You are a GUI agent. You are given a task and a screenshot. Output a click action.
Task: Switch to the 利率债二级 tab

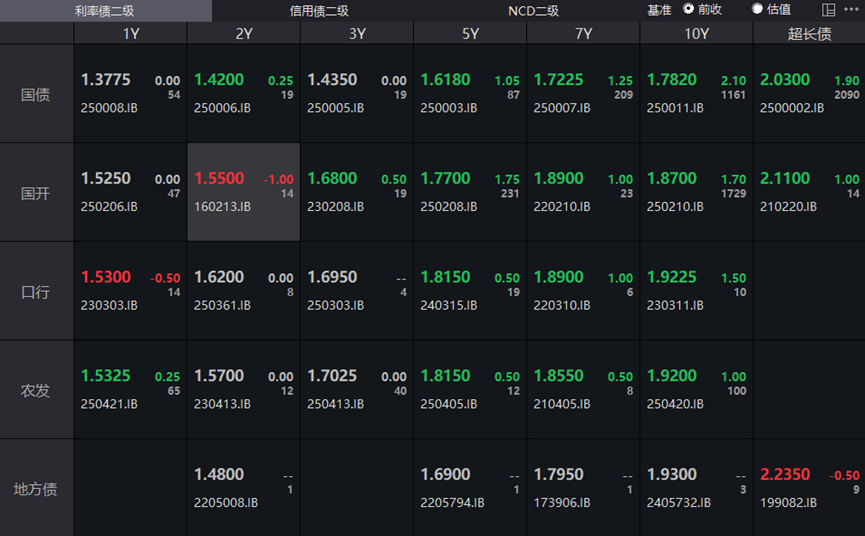(105, 11)
